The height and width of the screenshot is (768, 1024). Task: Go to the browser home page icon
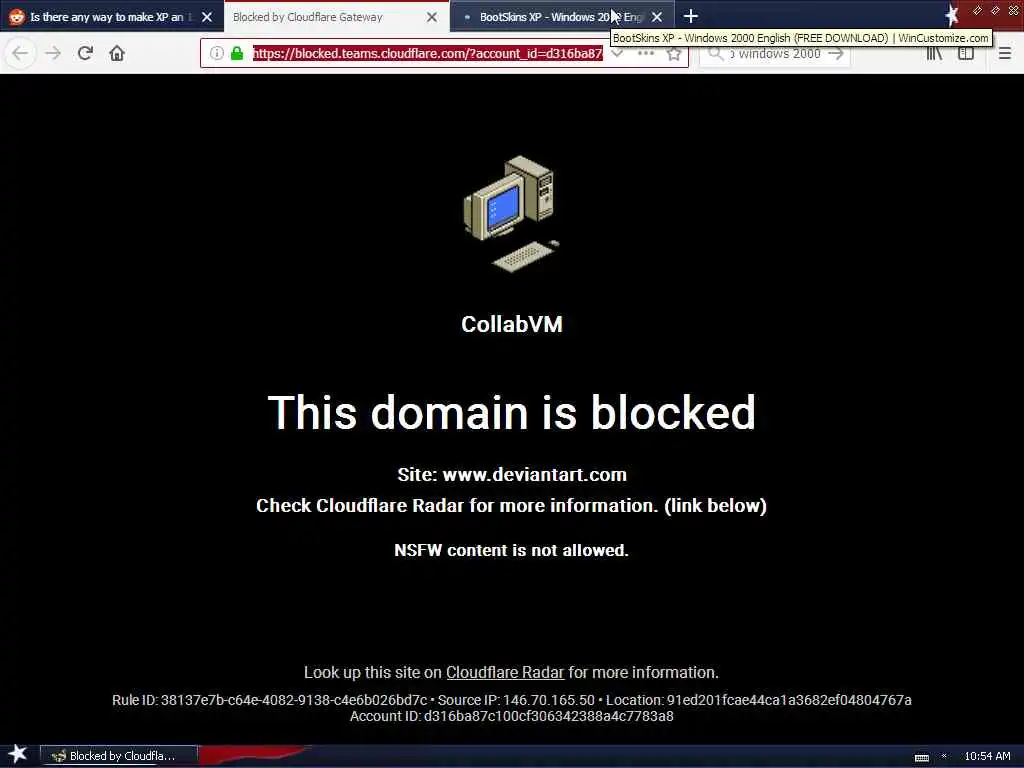[x=117, y=53]
